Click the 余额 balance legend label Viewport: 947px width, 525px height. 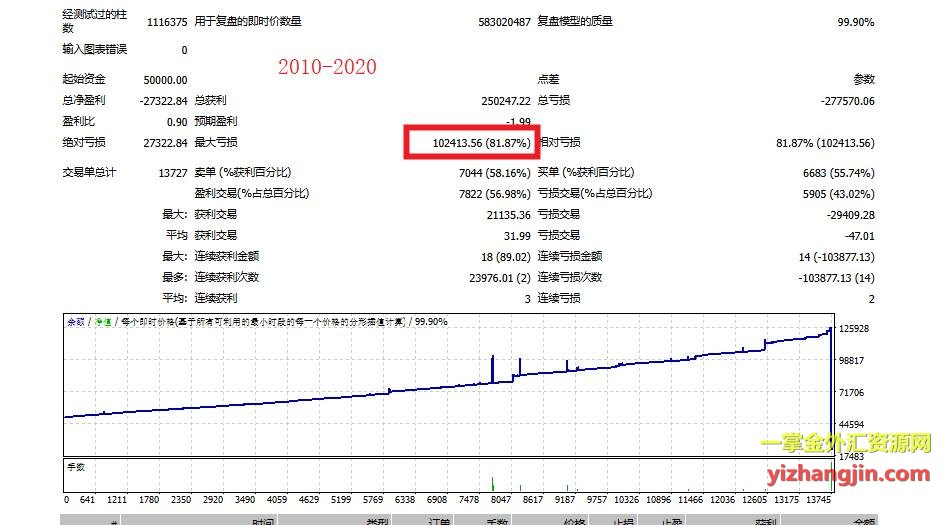(x=75, y=322)
